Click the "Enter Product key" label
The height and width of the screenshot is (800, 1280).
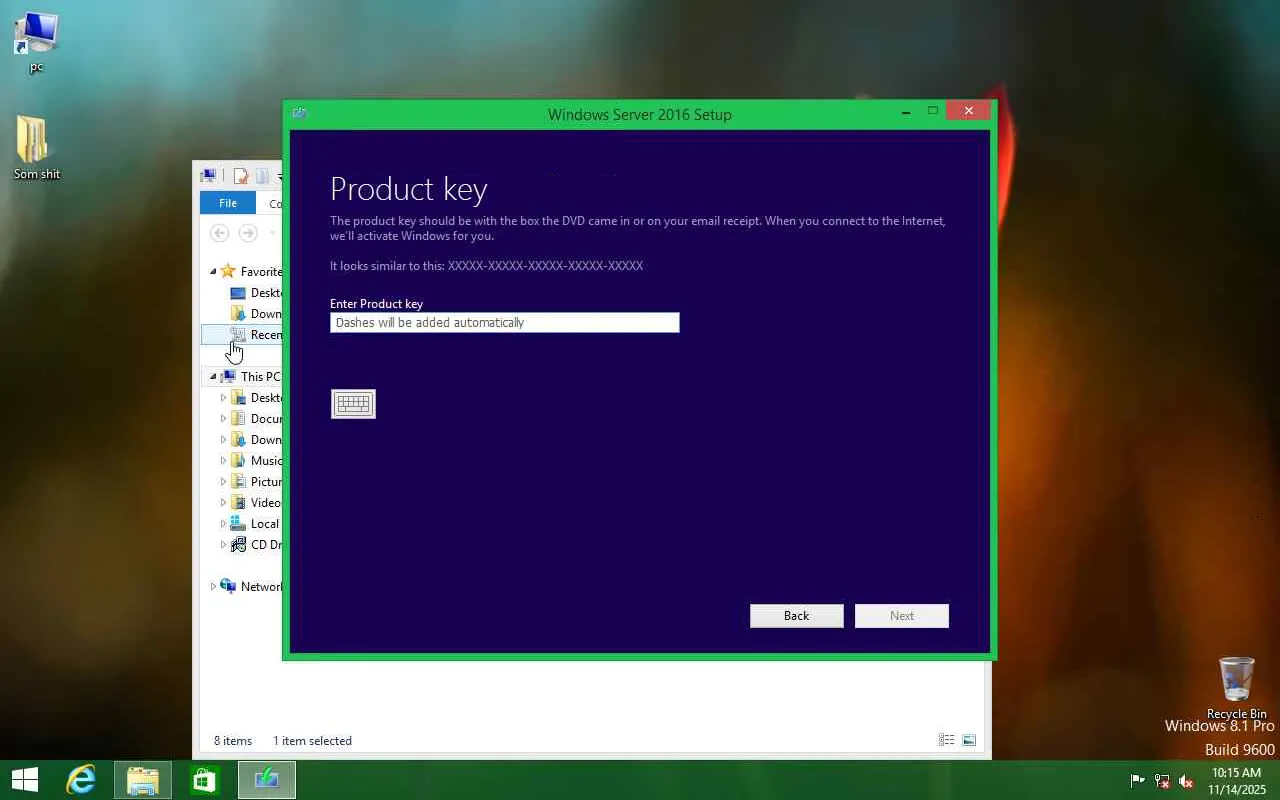pyautogui.click(x=377, y=304)
